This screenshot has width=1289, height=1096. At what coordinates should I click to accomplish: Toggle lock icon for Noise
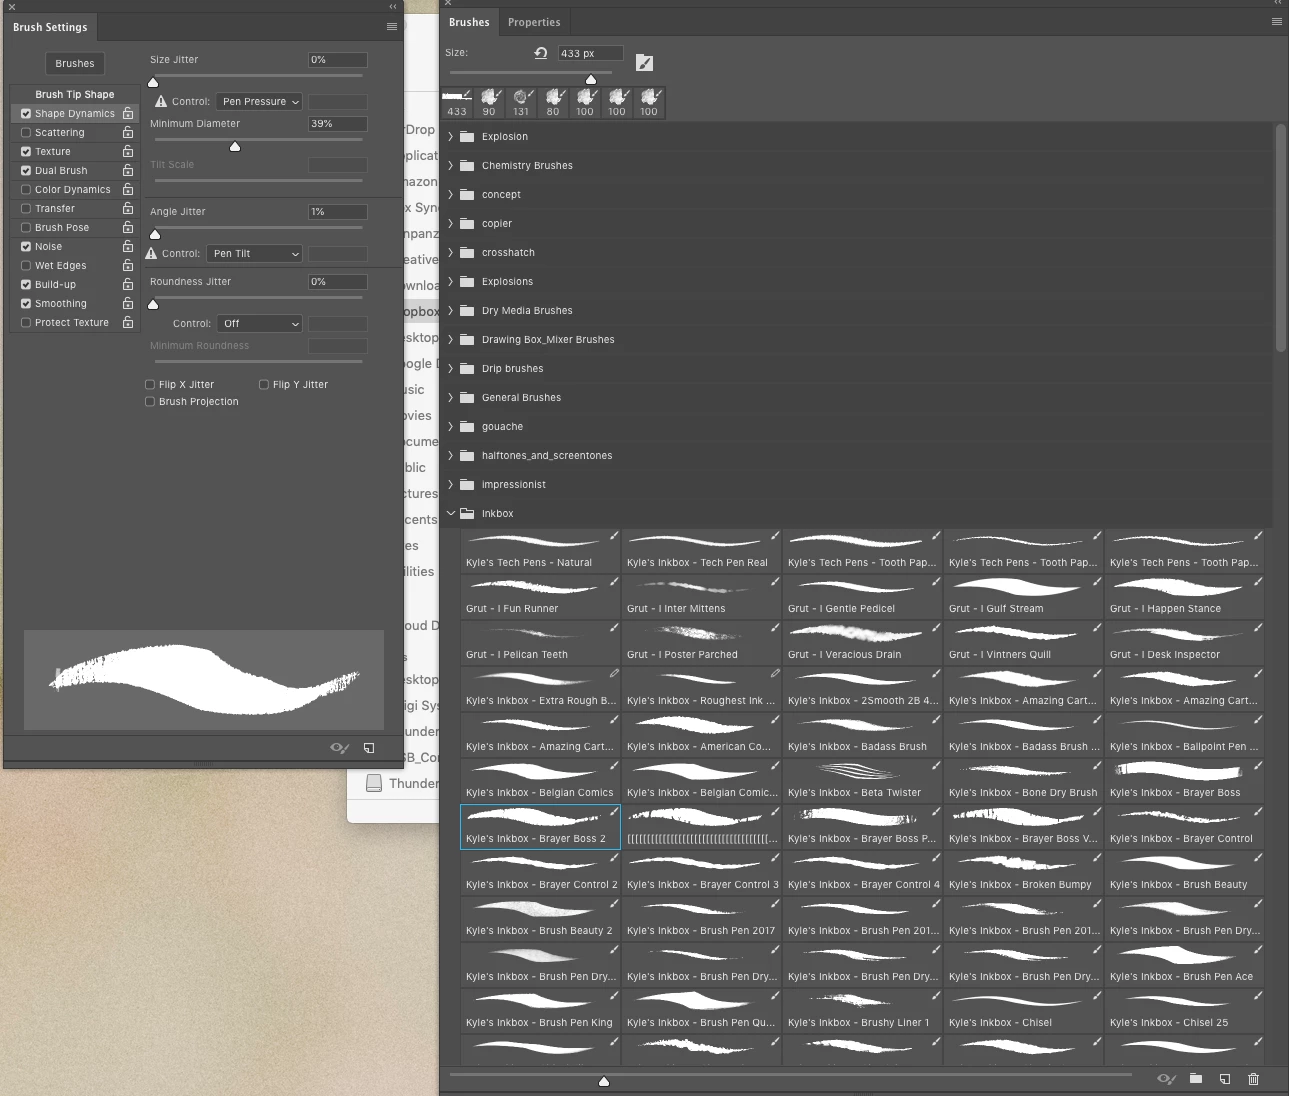(128, 246)
